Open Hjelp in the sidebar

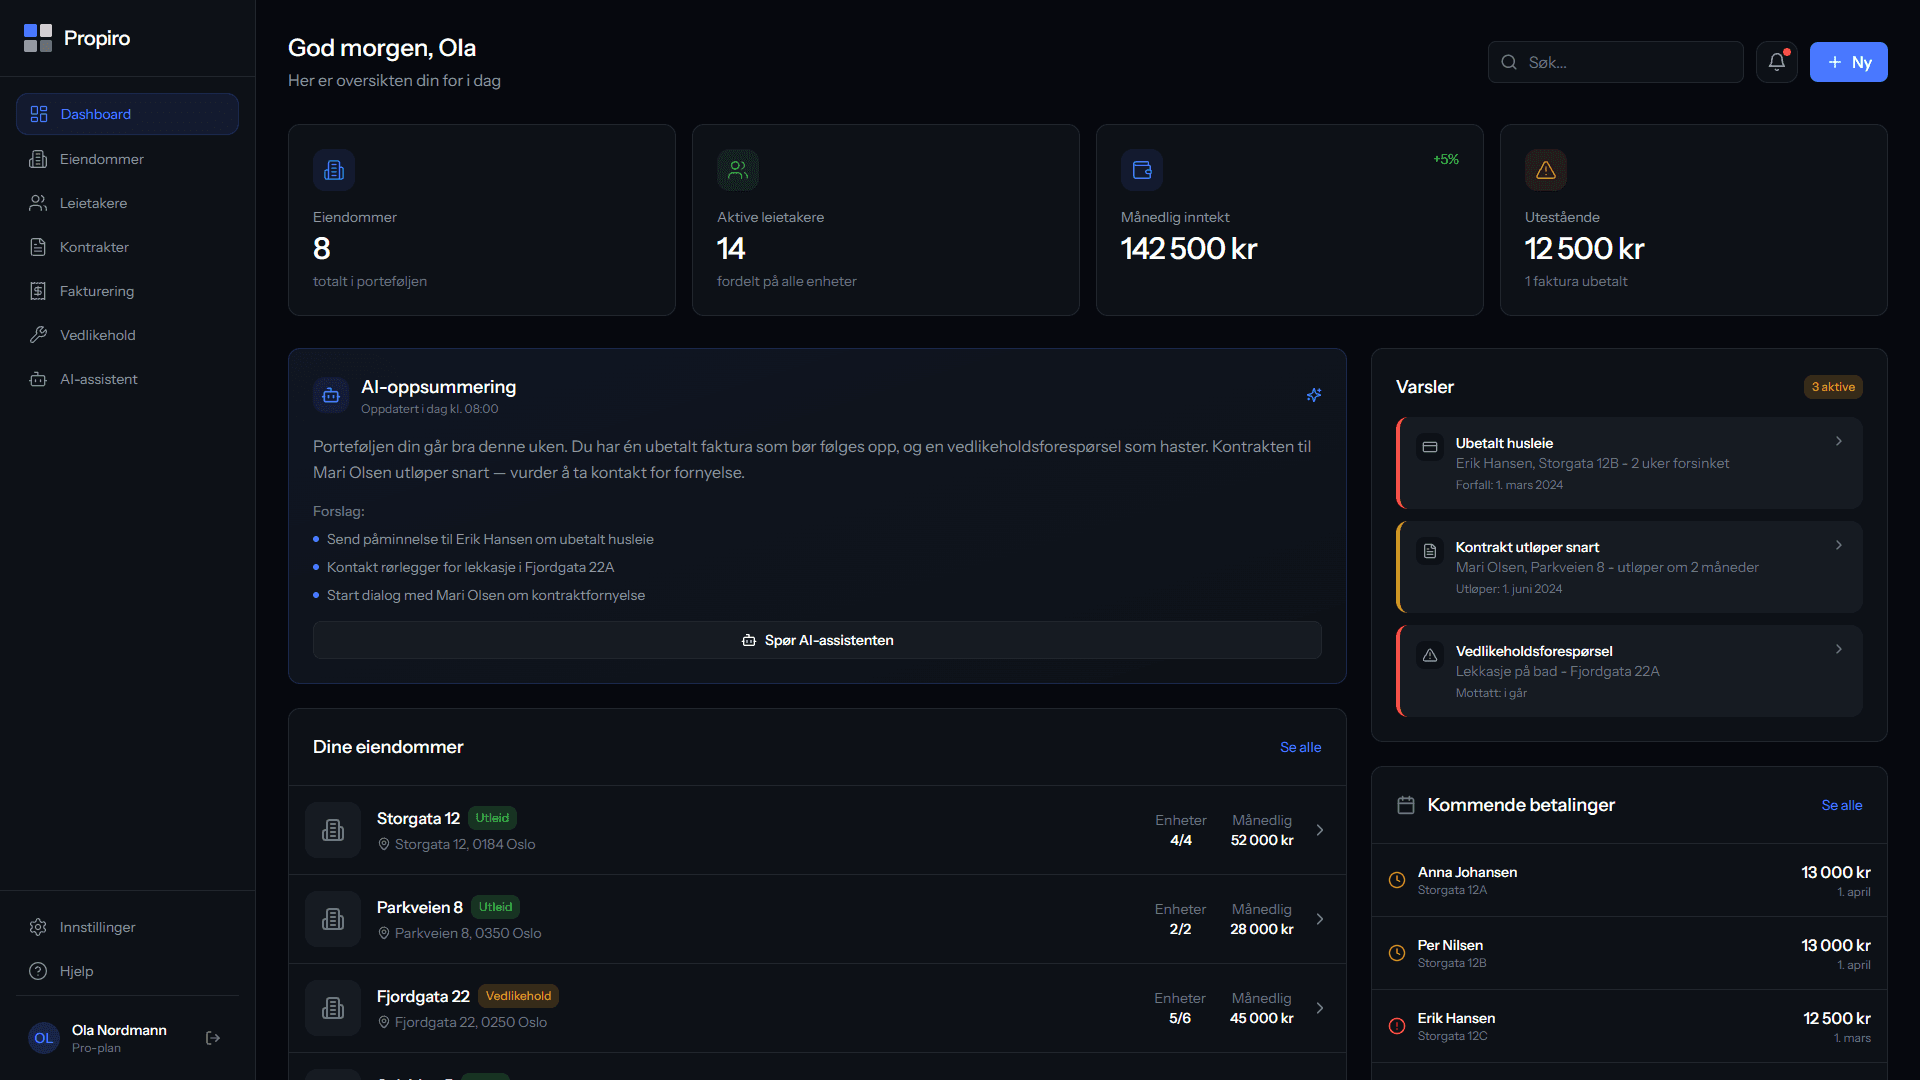[x=127, y=971]
